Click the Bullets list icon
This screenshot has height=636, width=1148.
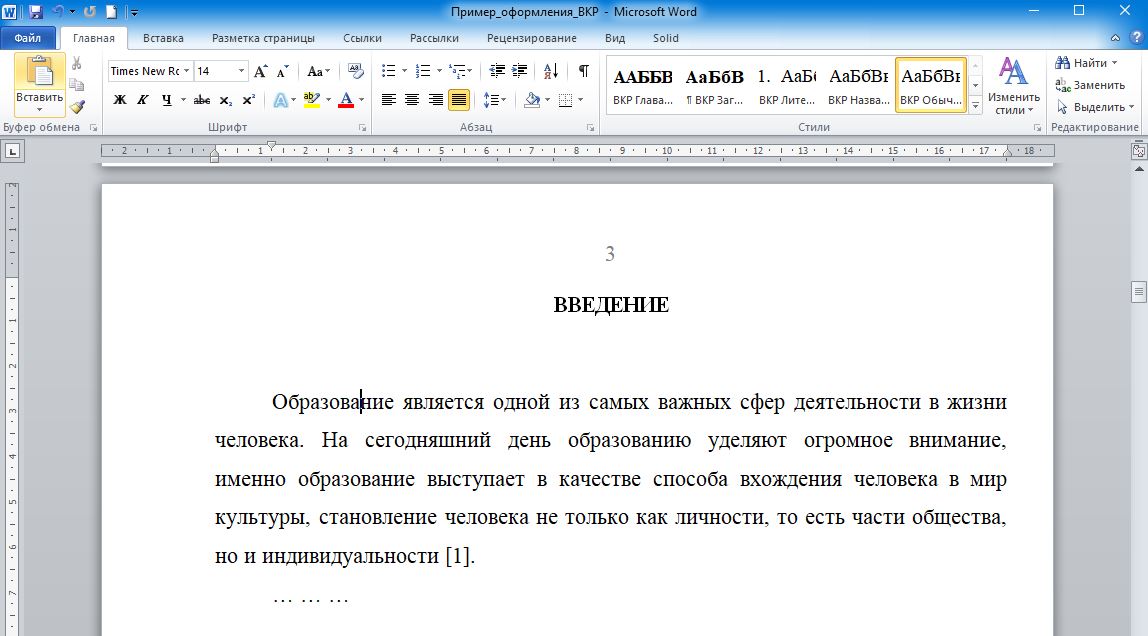388,71
